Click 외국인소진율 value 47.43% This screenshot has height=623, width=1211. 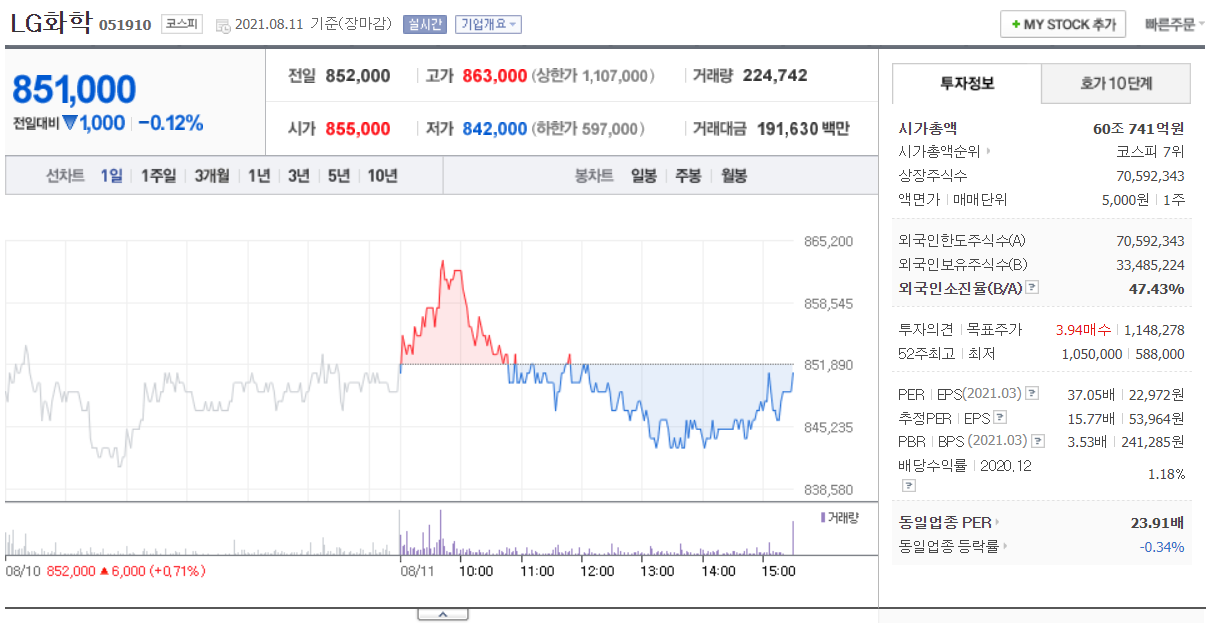[1157, 289]
